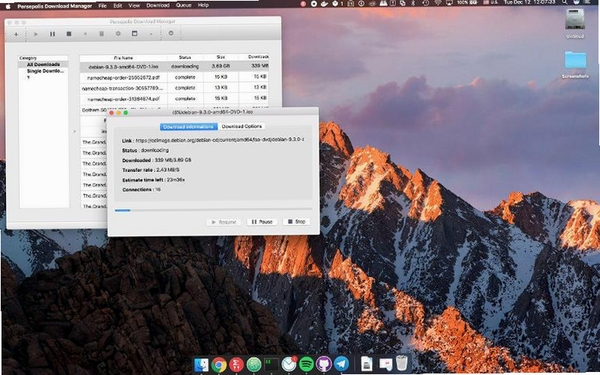Open the Screenshots folder on desktop

(x=575, y=64)
